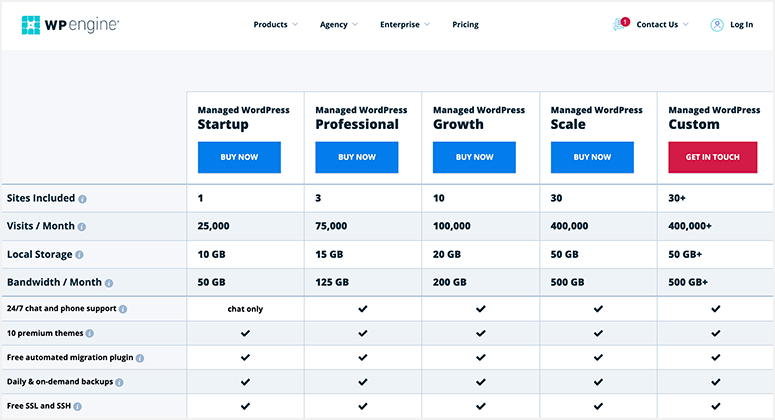
Task: Click the 100,000 visits value
Action: (452, 226)
